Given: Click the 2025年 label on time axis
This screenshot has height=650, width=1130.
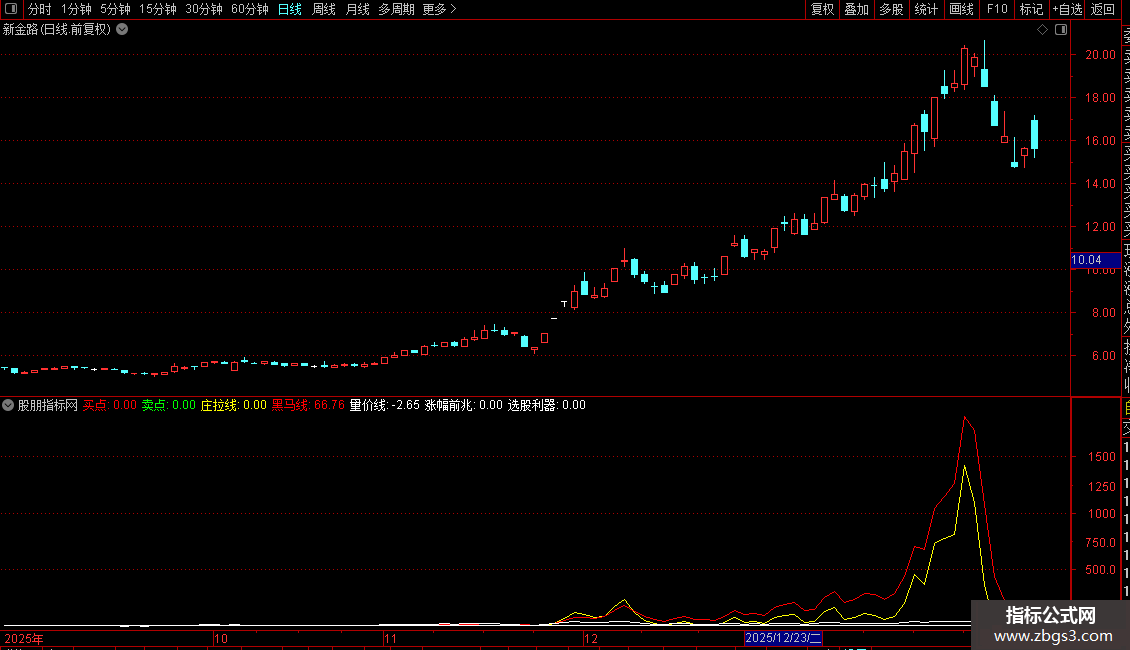Looking at the screenshot, I should coord(24,638).
